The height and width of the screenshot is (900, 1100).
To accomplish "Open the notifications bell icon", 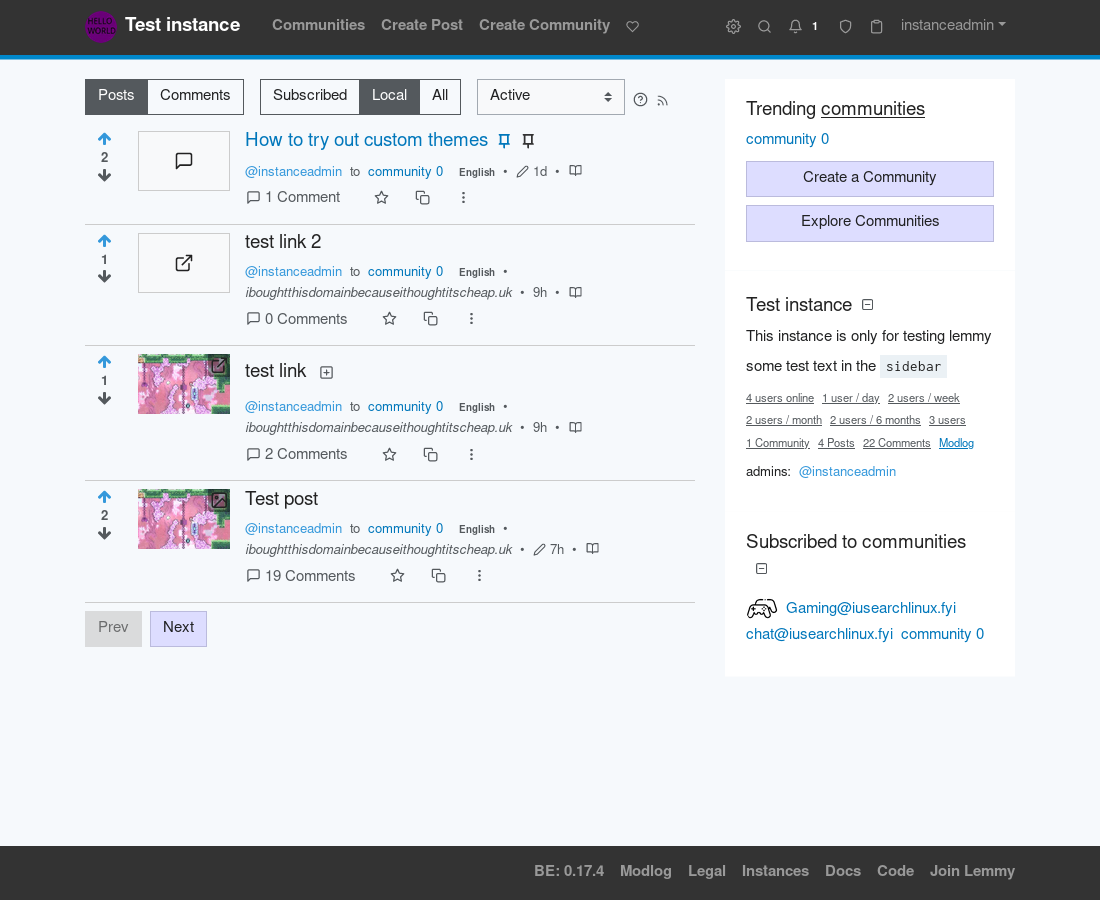I will click(797, 26).
